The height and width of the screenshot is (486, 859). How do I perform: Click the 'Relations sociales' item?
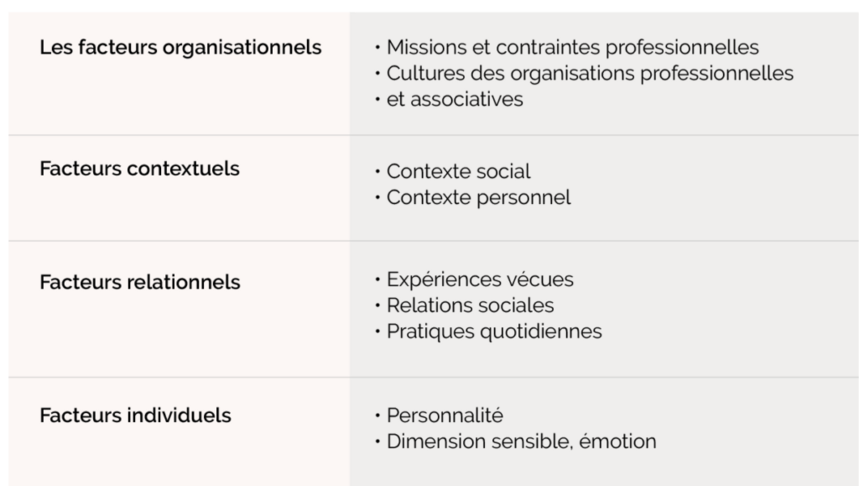pyautogui.click(x=470, y=305)
